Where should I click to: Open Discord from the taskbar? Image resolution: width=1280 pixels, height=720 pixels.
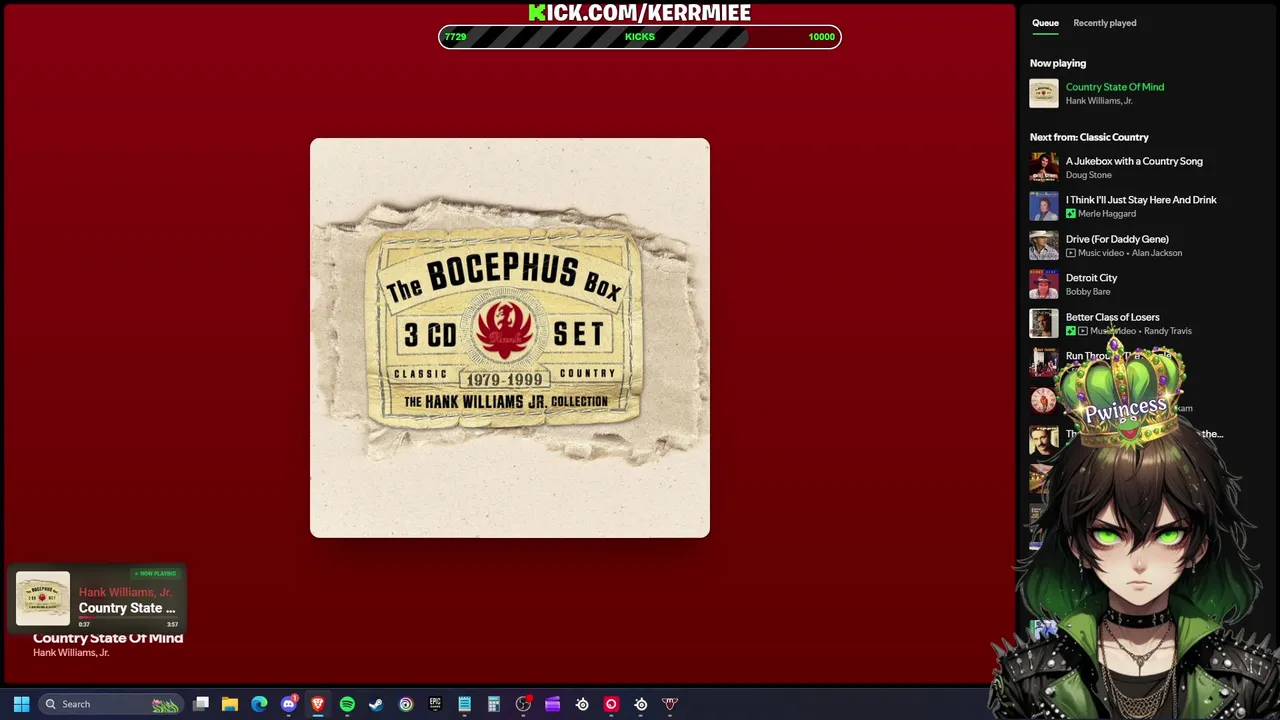[289, 704]
